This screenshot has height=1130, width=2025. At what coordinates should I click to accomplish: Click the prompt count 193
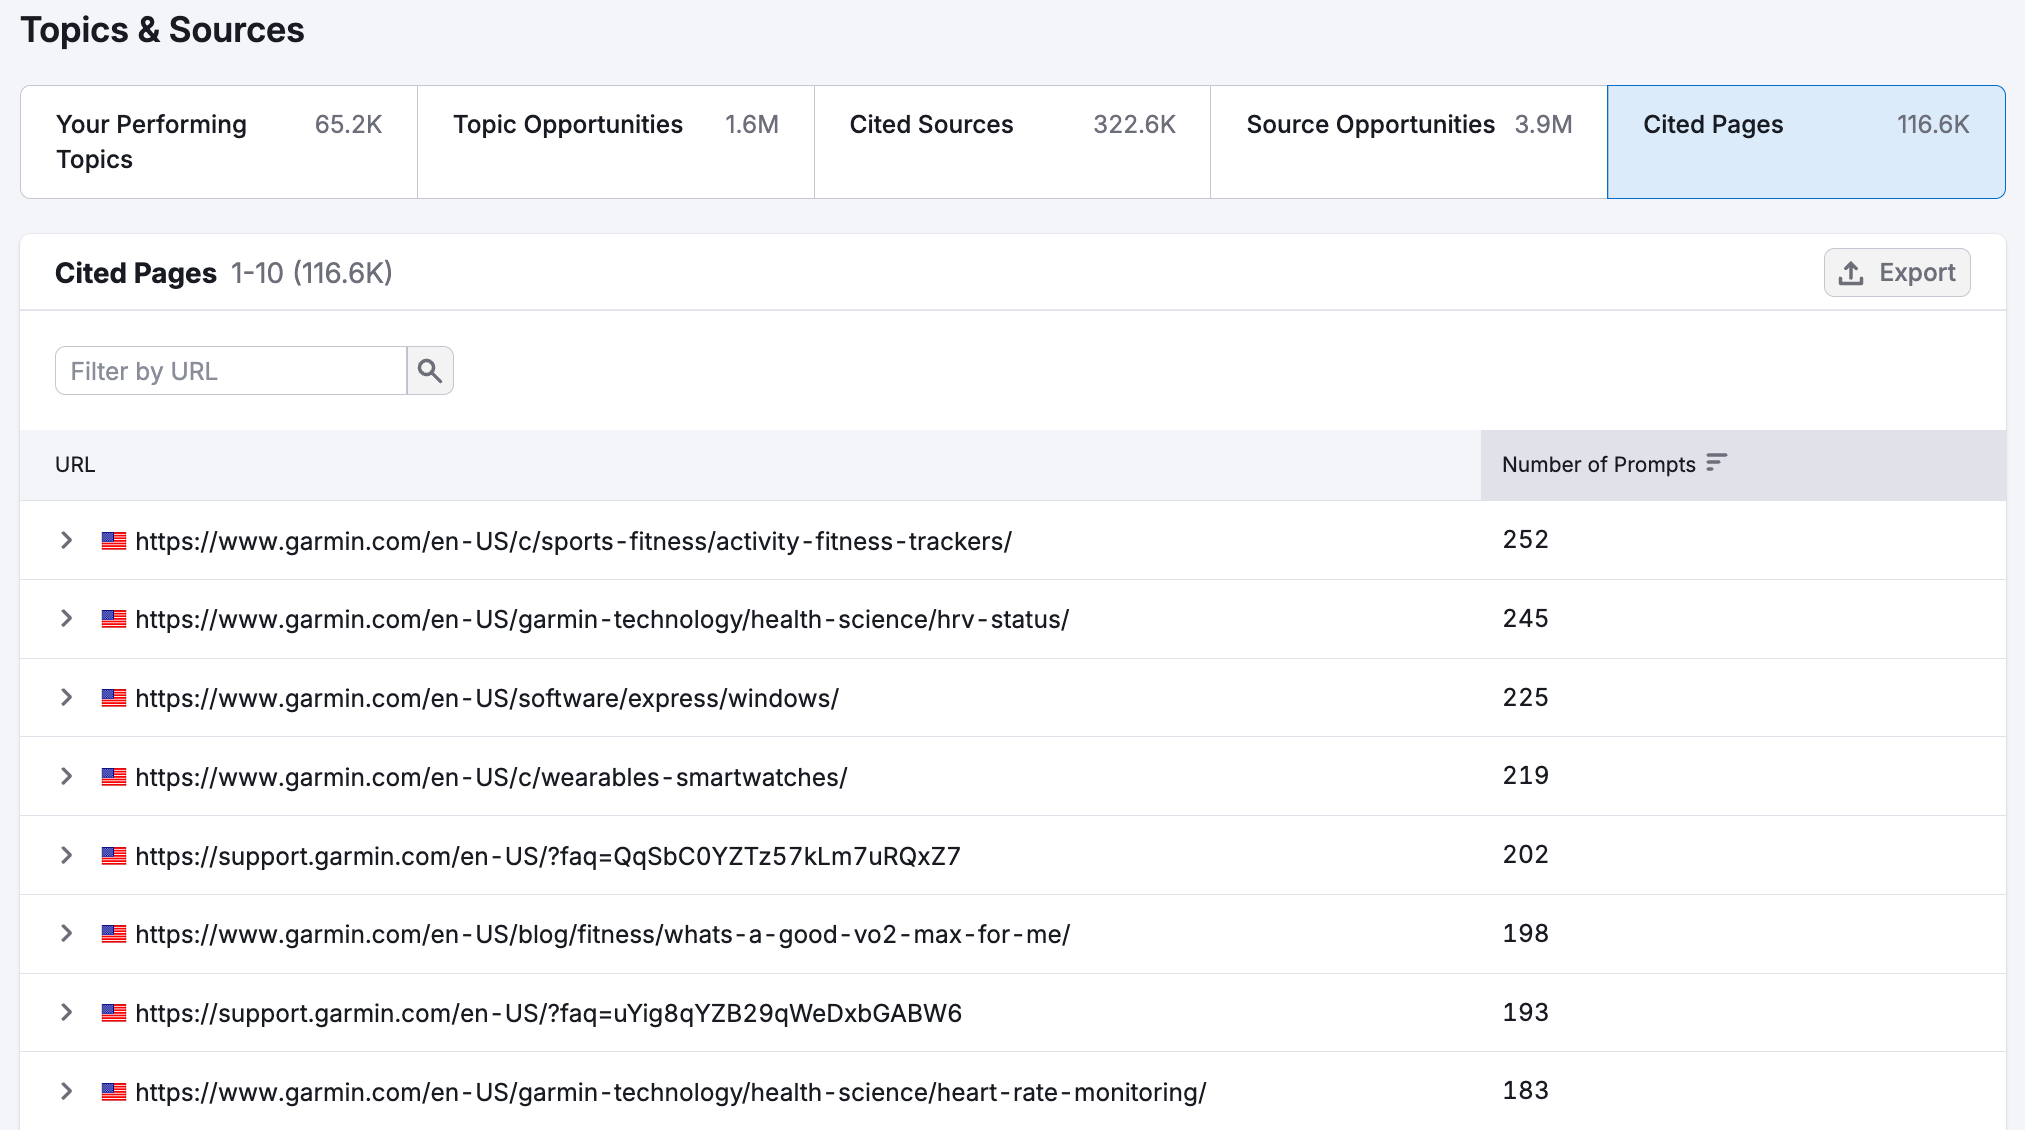tap(1525, 1012)
